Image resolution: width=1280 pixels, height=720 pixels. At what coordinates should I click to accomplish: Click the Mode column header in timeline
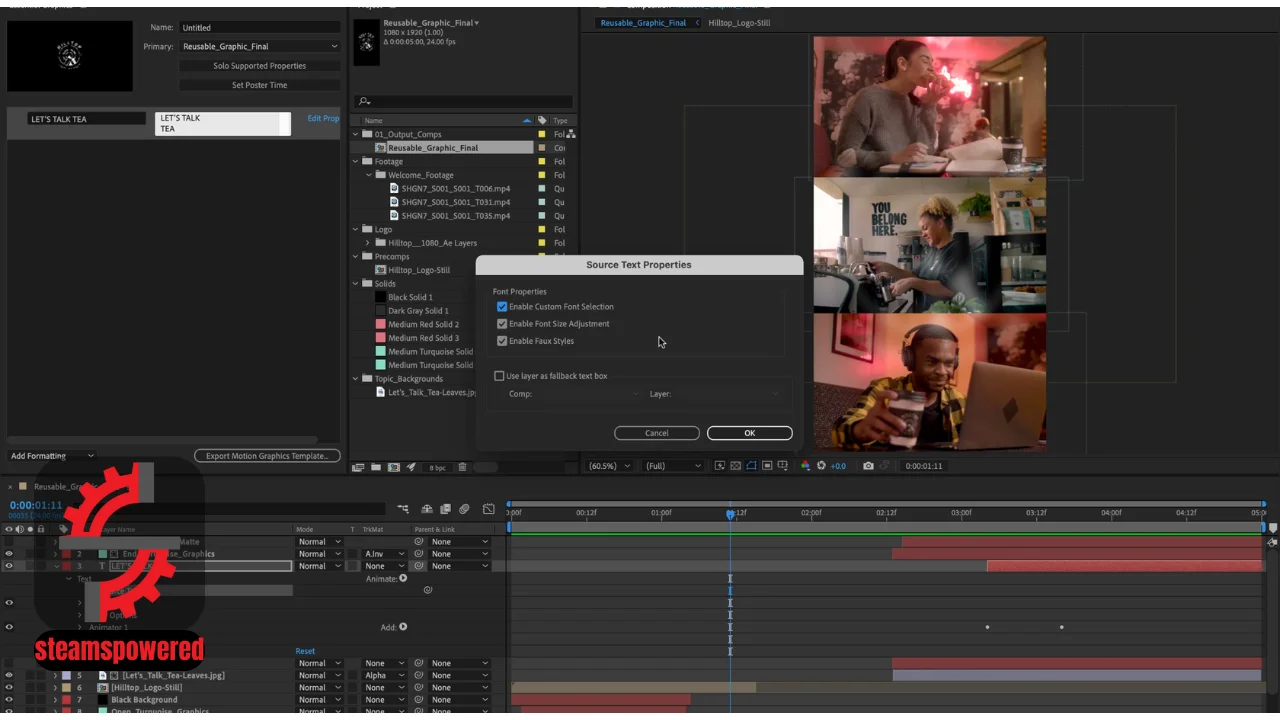coord(305,529)
